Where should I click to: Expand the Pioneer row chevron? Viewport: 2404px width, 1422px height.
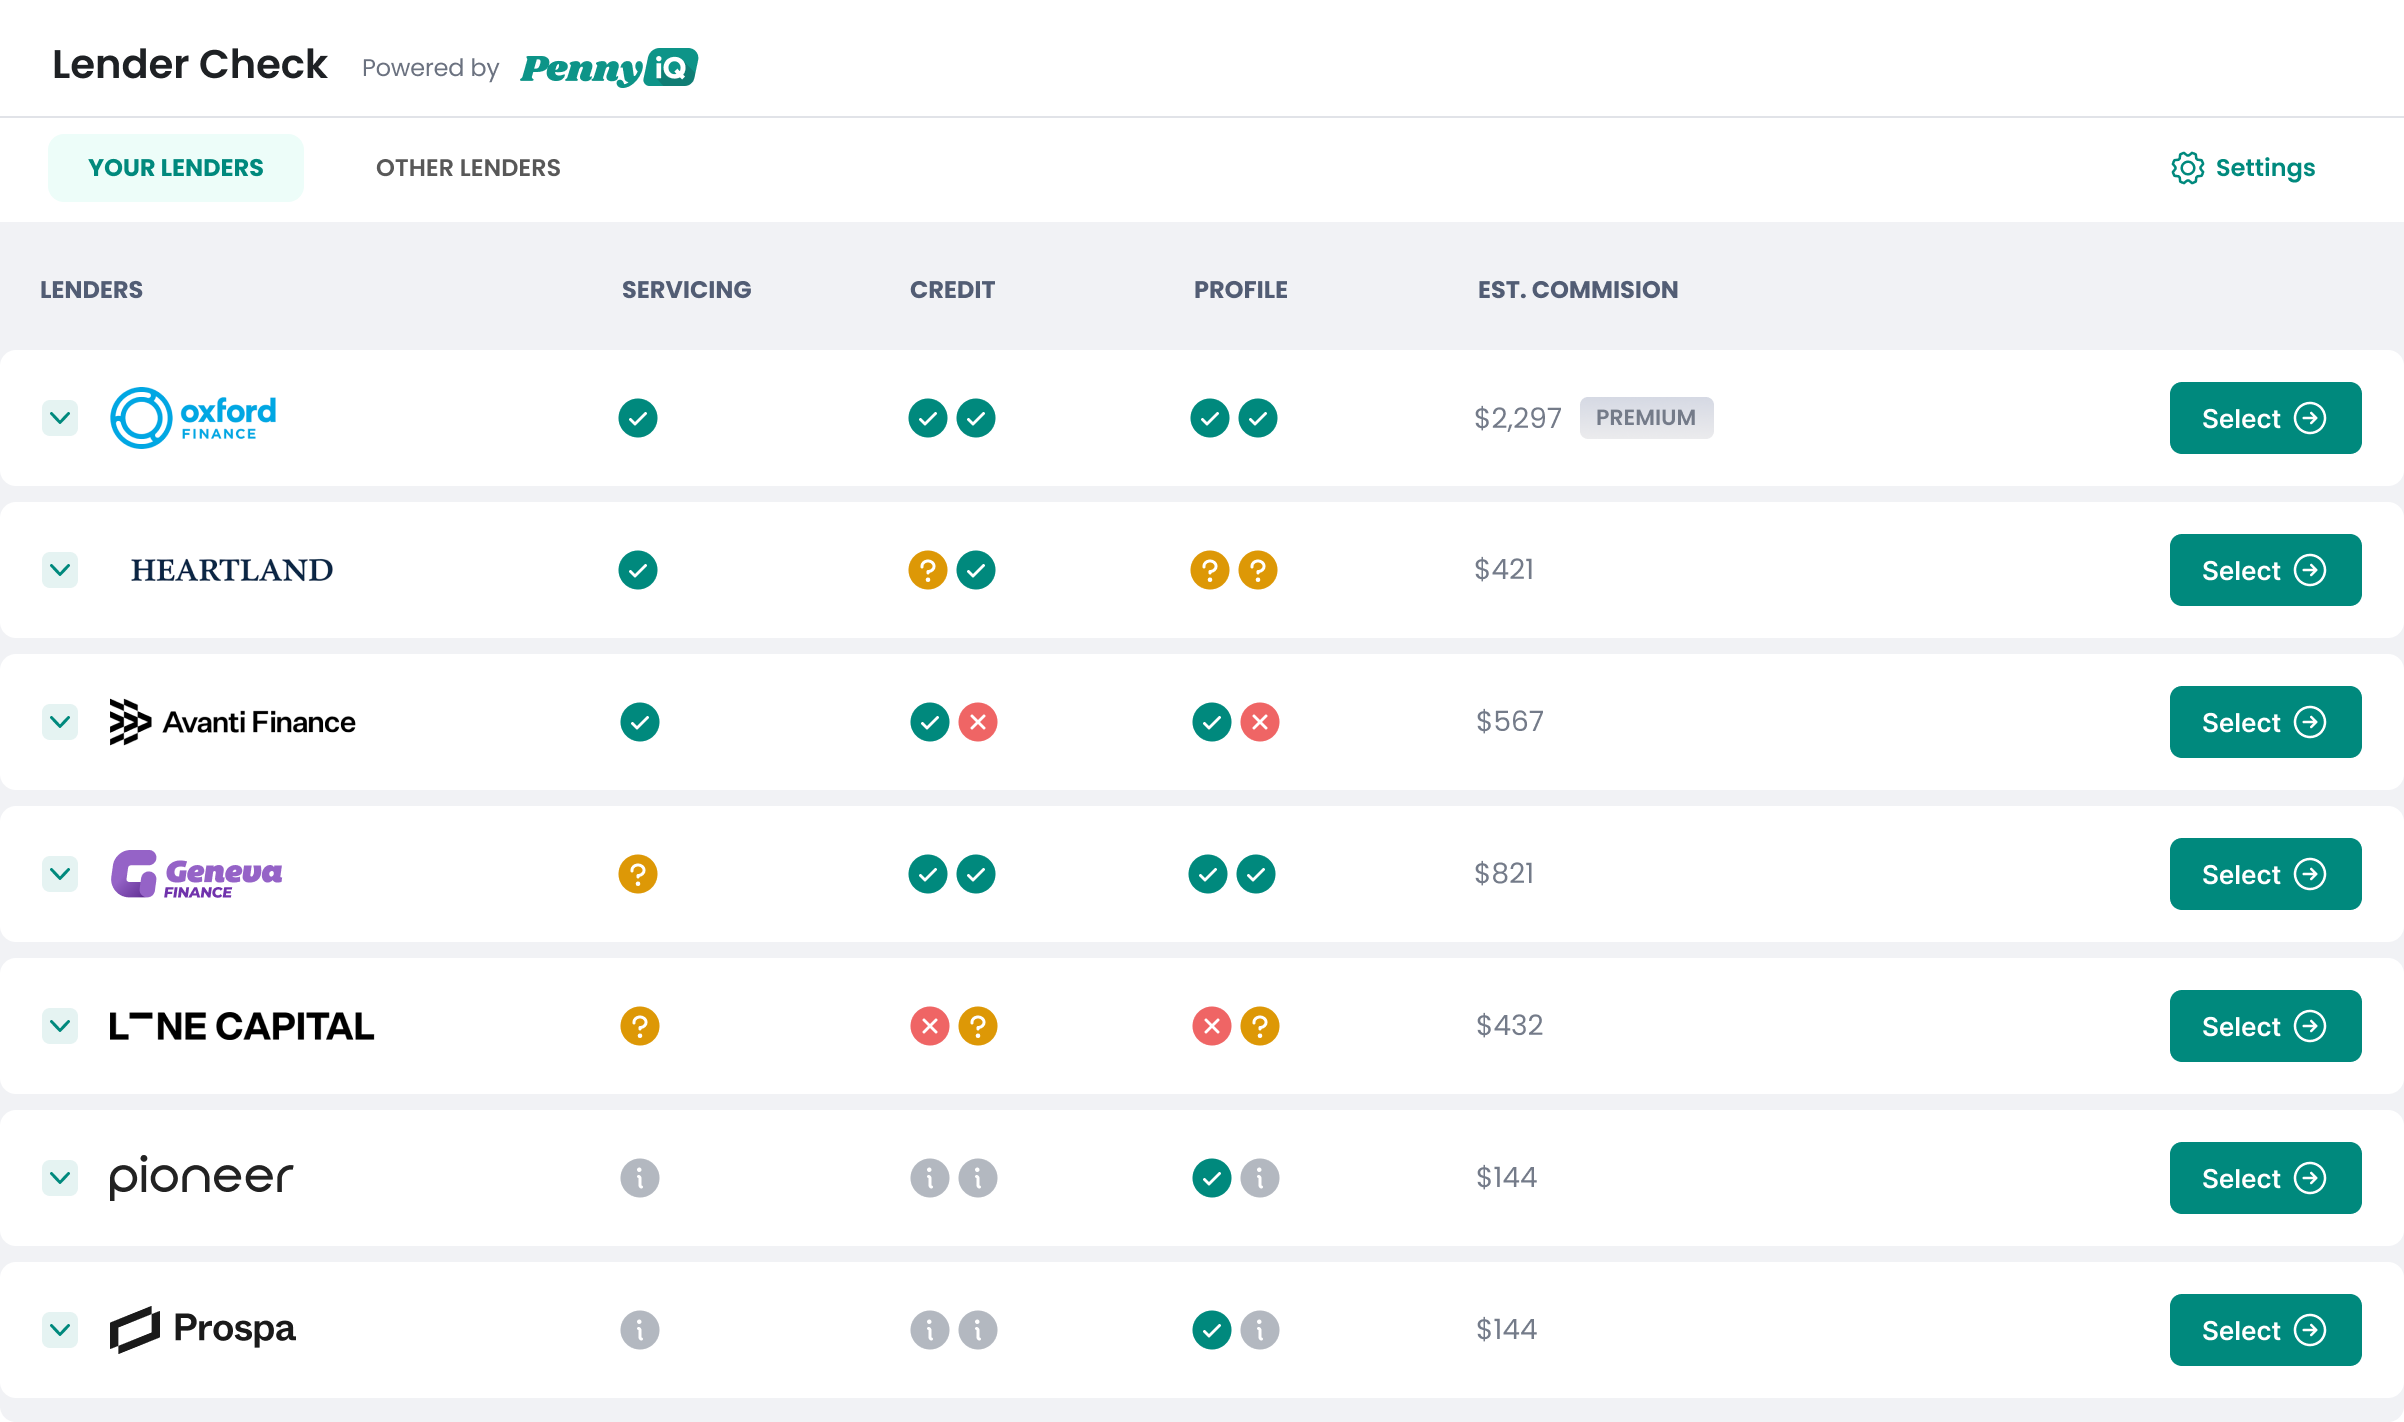point(60,1178)
